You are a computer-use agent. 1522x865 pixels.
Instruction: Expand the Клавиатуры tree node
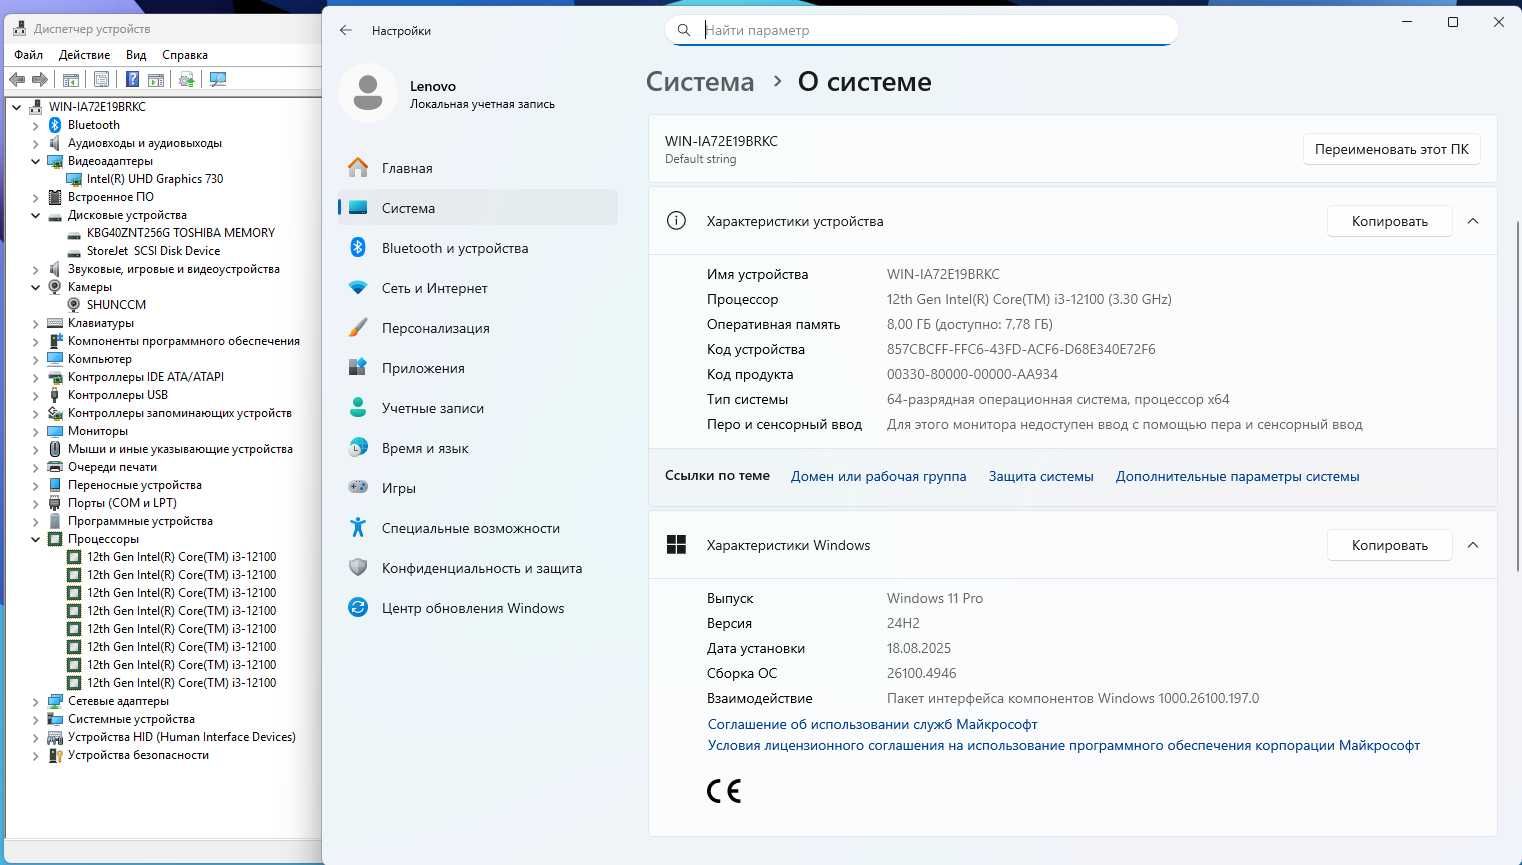click(x=36, y=323)
